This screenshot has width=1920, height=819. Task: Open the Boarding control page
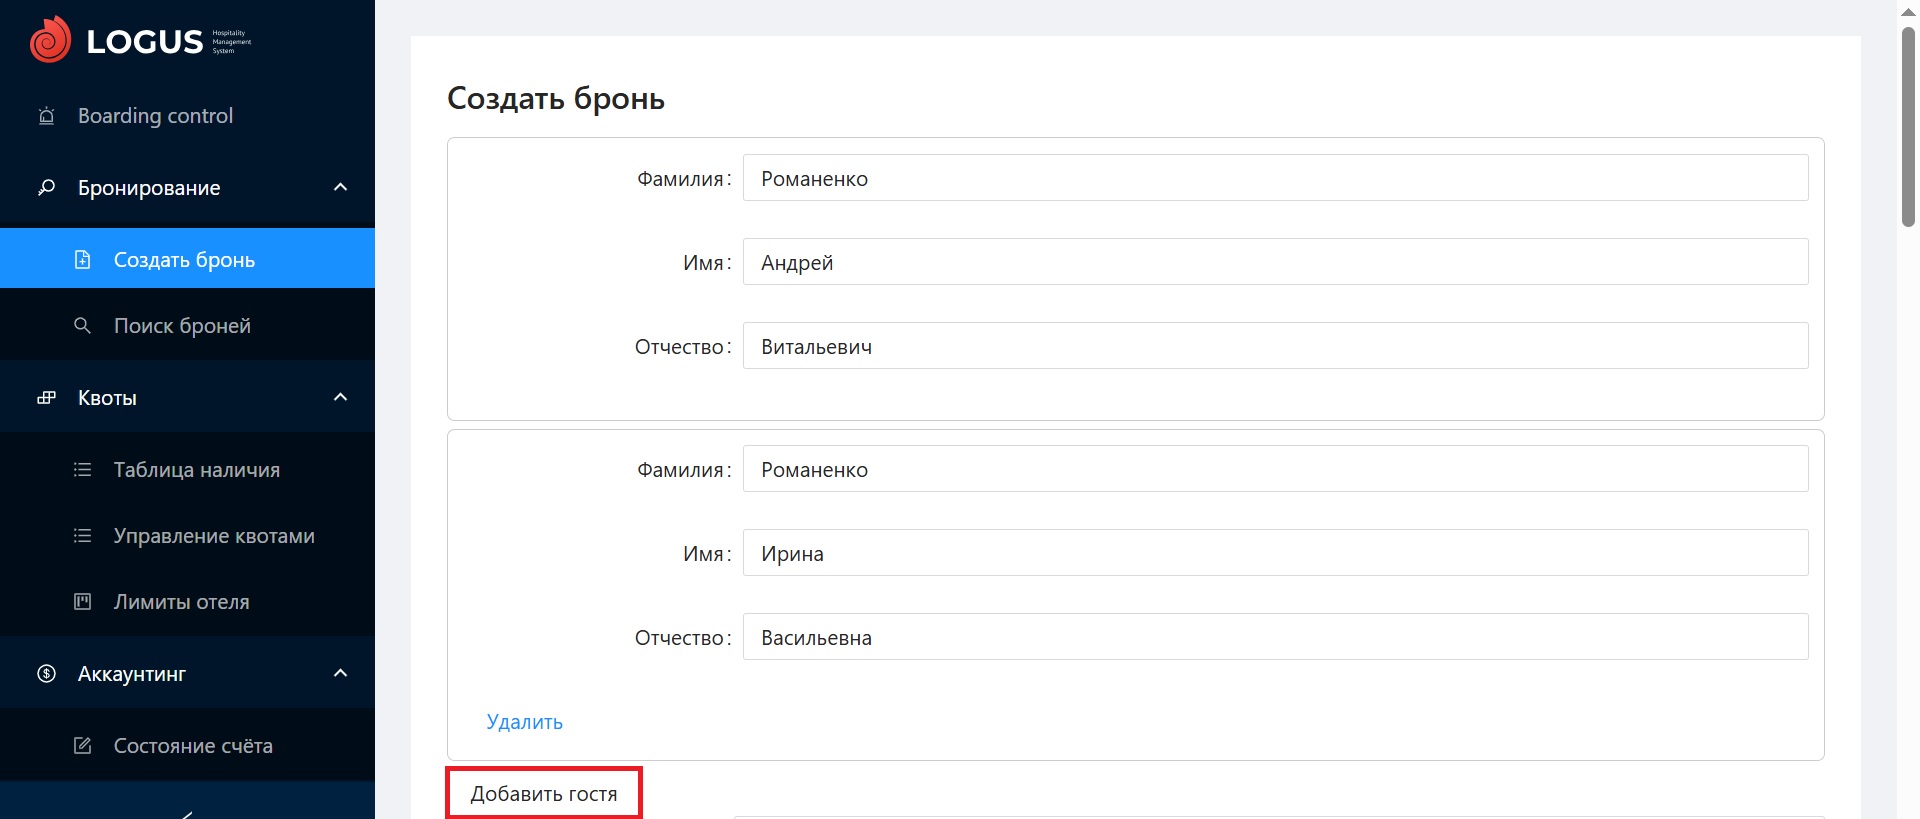click(155, 116)
